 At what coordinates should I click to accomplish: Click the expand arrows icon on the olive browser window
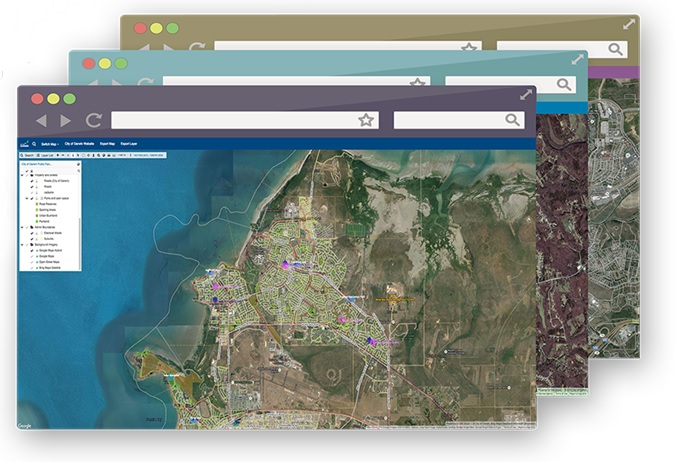coord(629,23)
